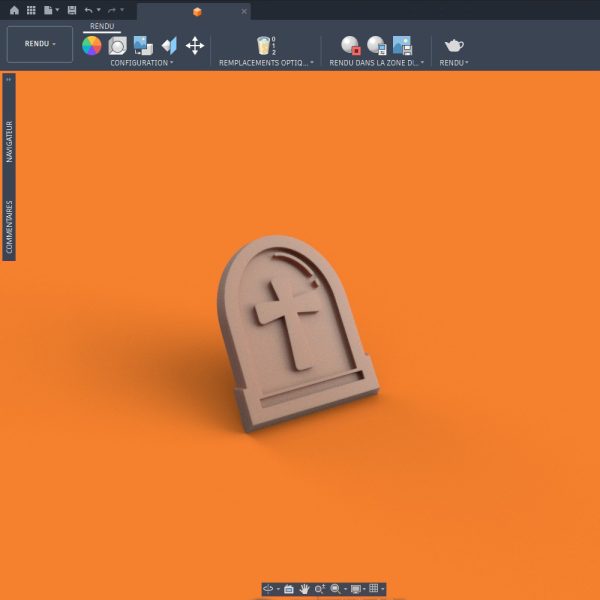This screenshot has height=600, width=600.
Task: Select the open document tab
Action: [x=194, y=11]
